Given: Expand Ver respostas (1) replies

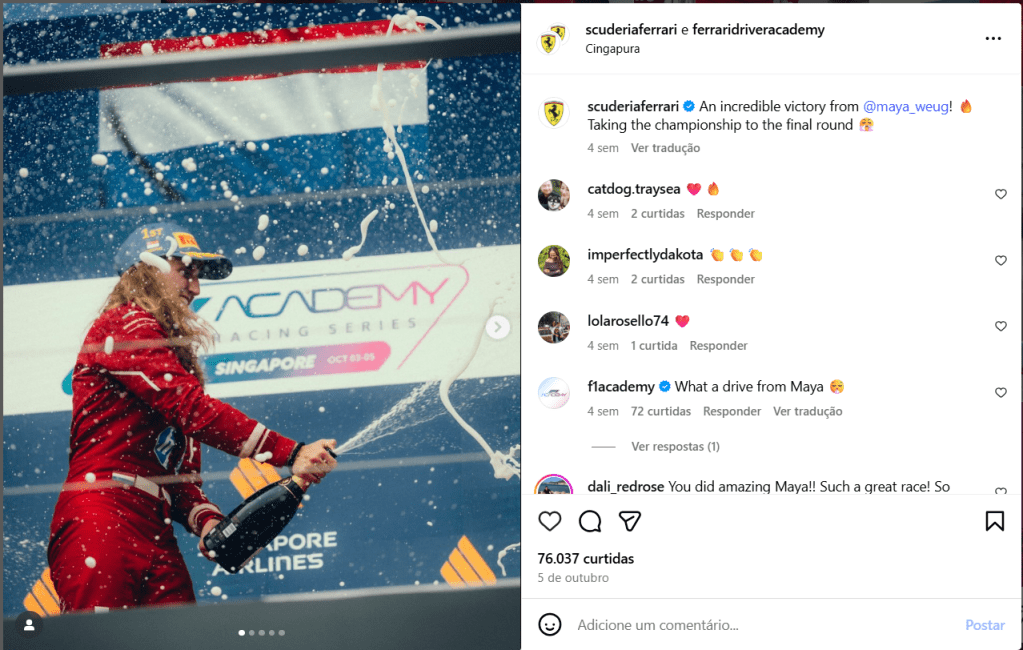Looking at the screenshot, I should (x=675, y=446).
